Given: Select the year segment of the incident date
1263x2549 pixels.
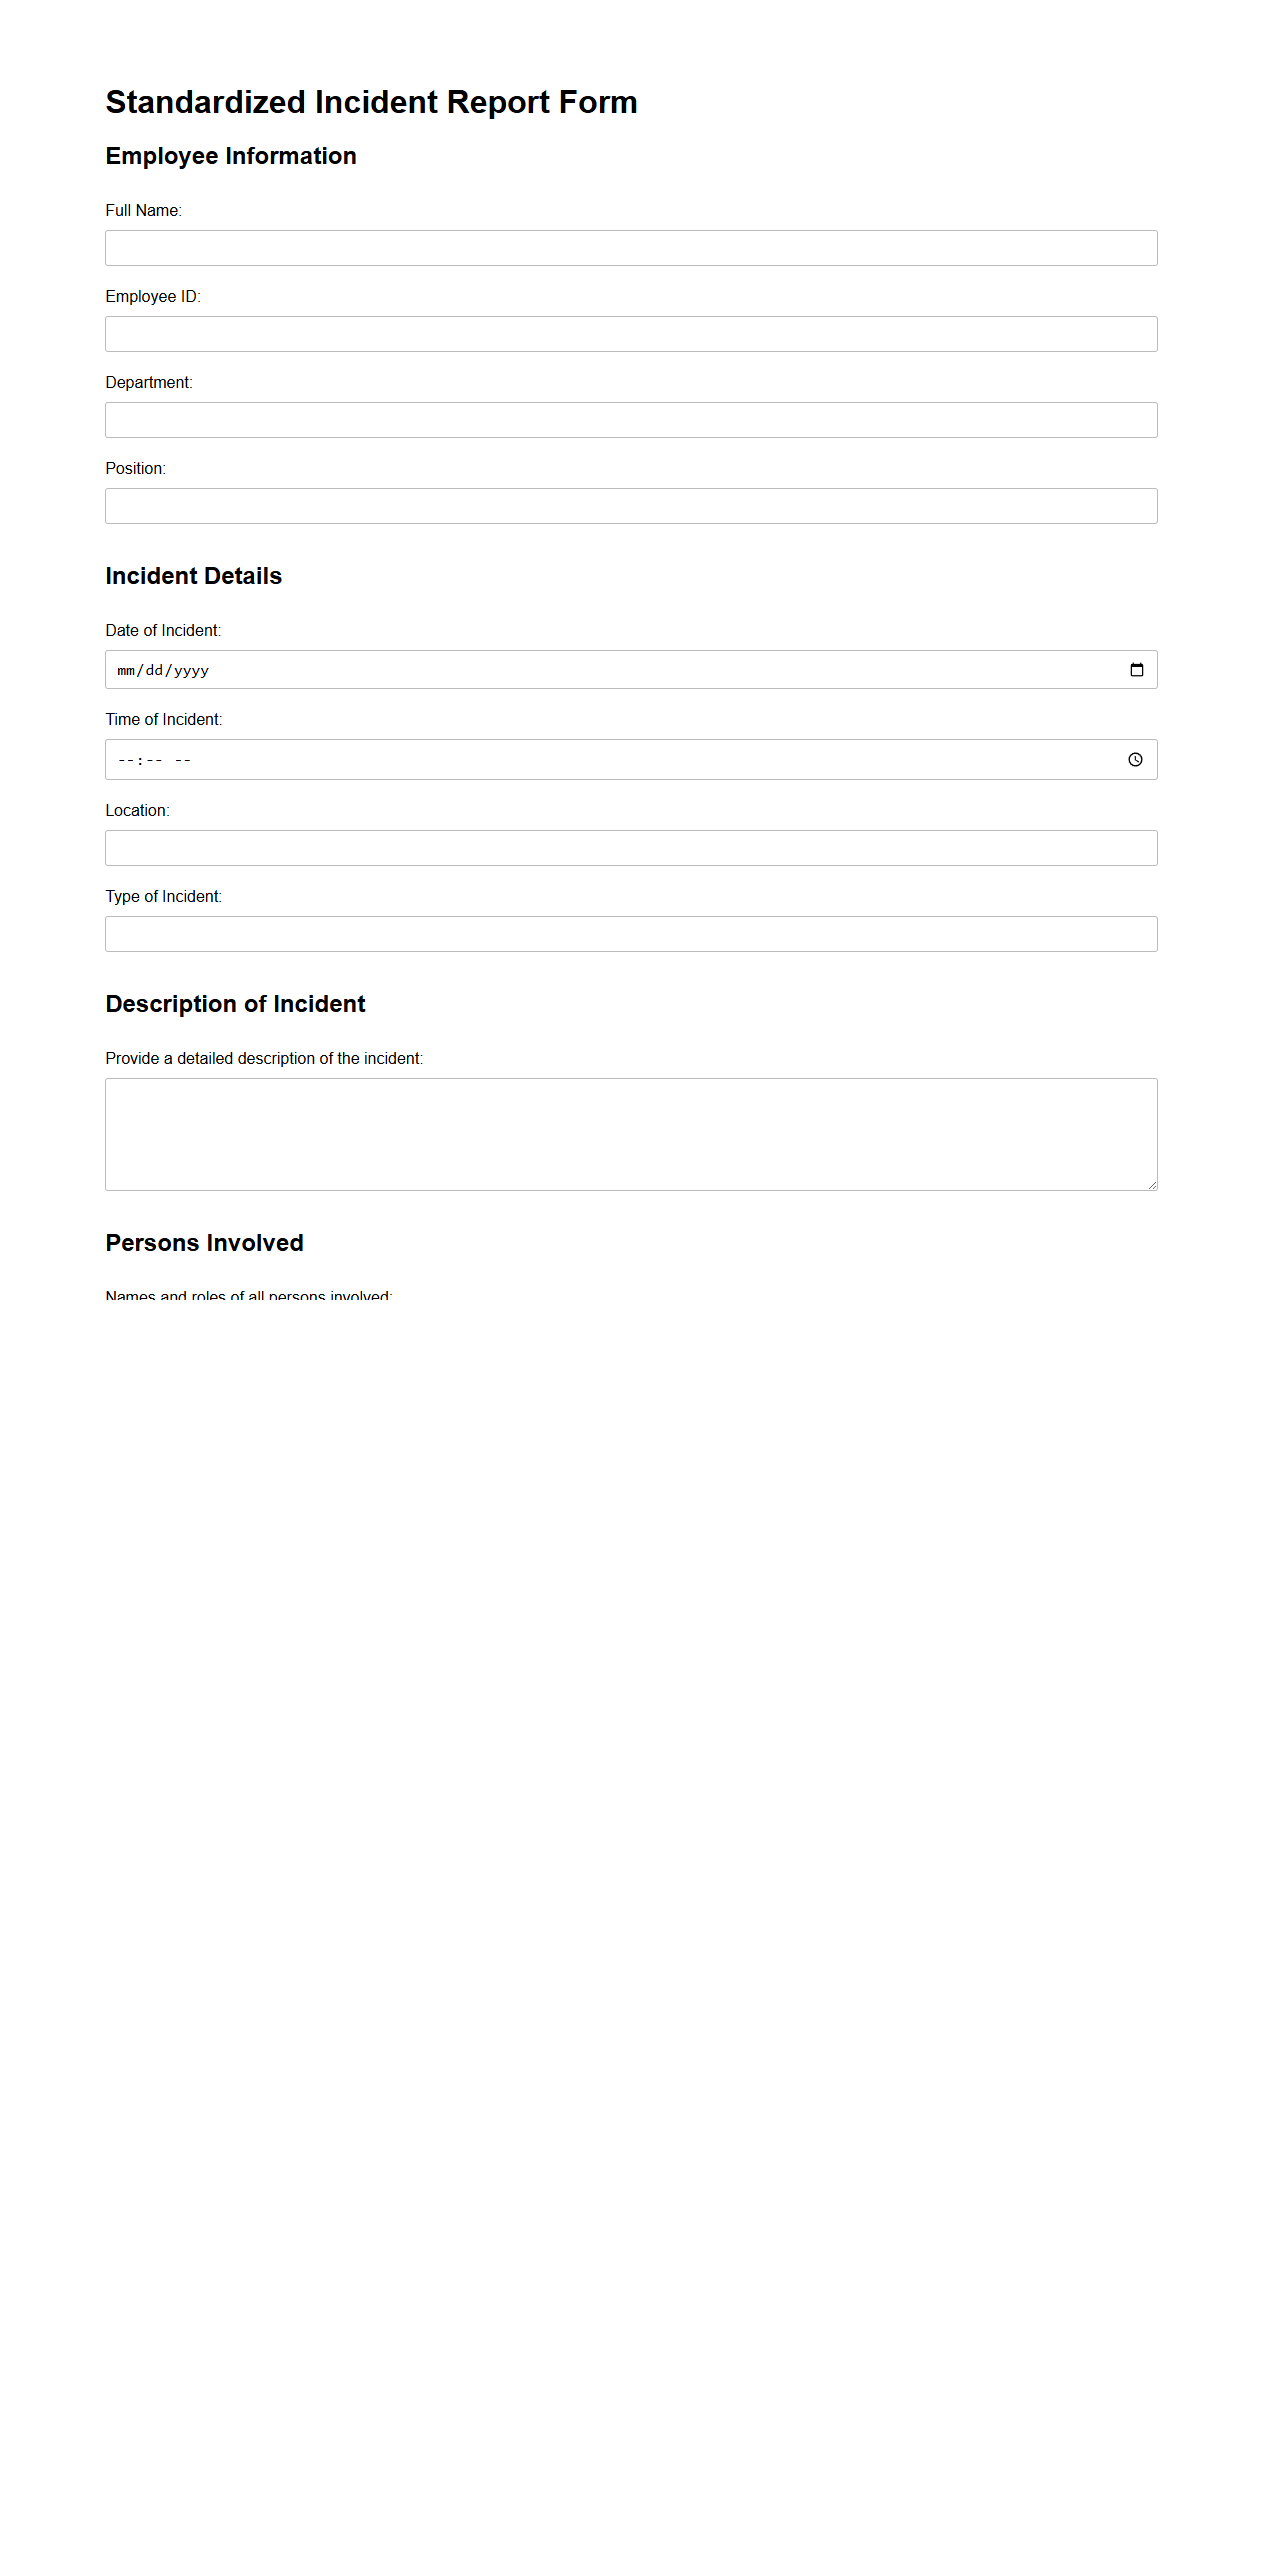Looking at the screenshot, I should 191,670.
